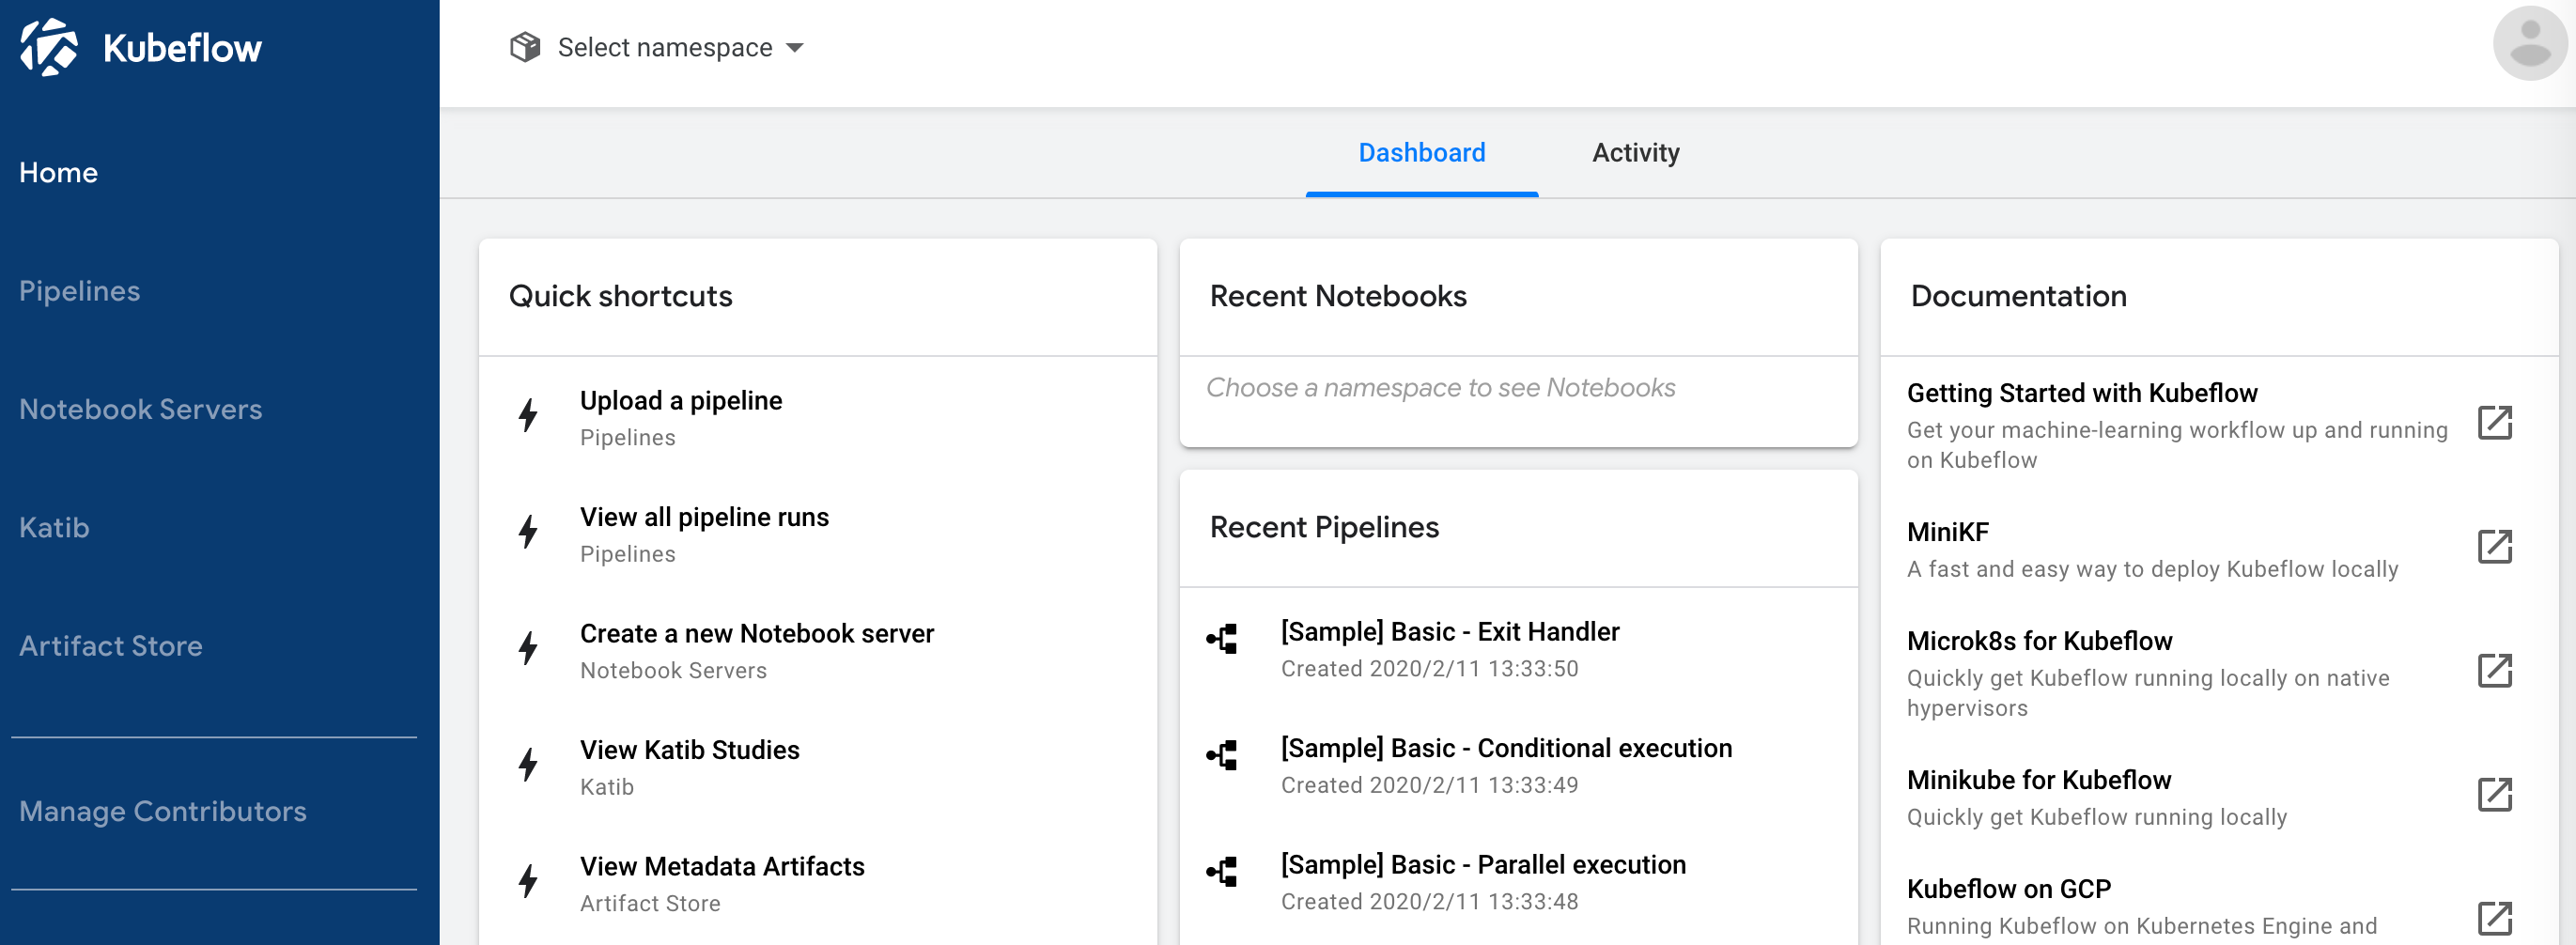Image resolution: width=2576 pixels, height=945 pixels.
Task: Click pipeline icon for Basic - Parallel execution
Action: [1222, 872]
